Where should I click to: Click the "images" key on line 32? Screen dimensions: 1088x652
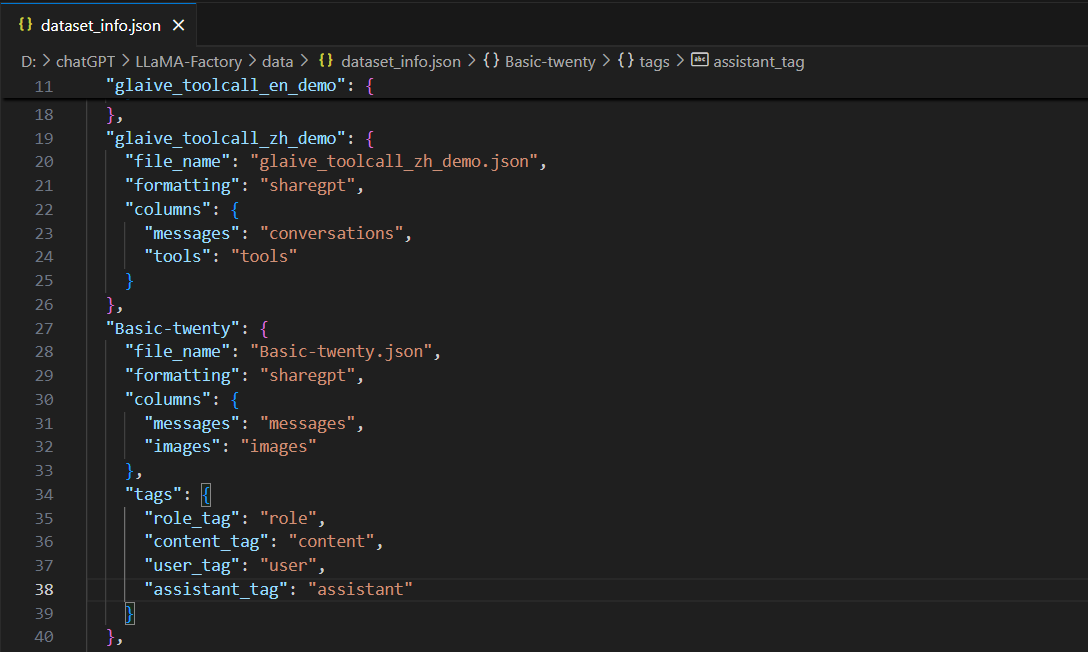click(182, 447)
